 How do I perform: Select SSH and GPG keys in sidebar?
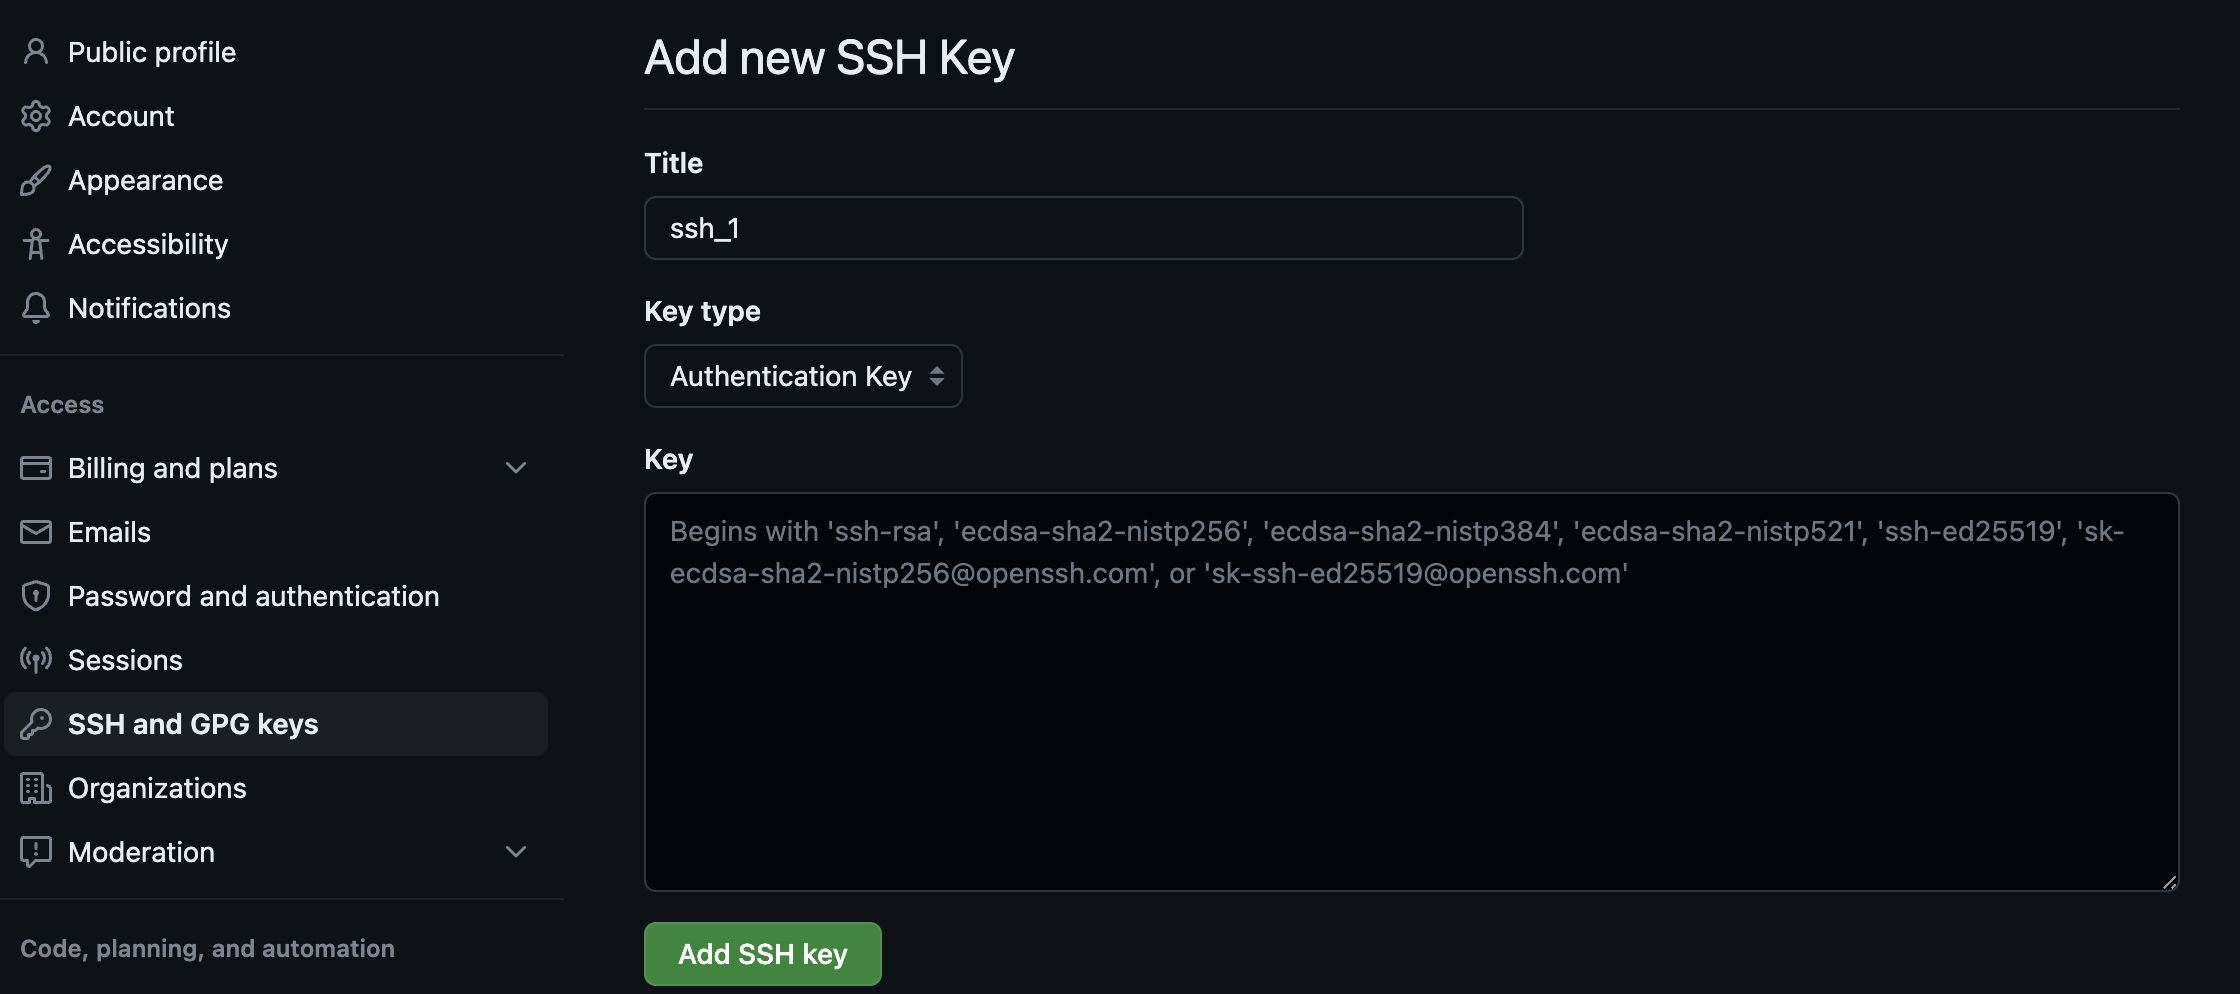193,724
